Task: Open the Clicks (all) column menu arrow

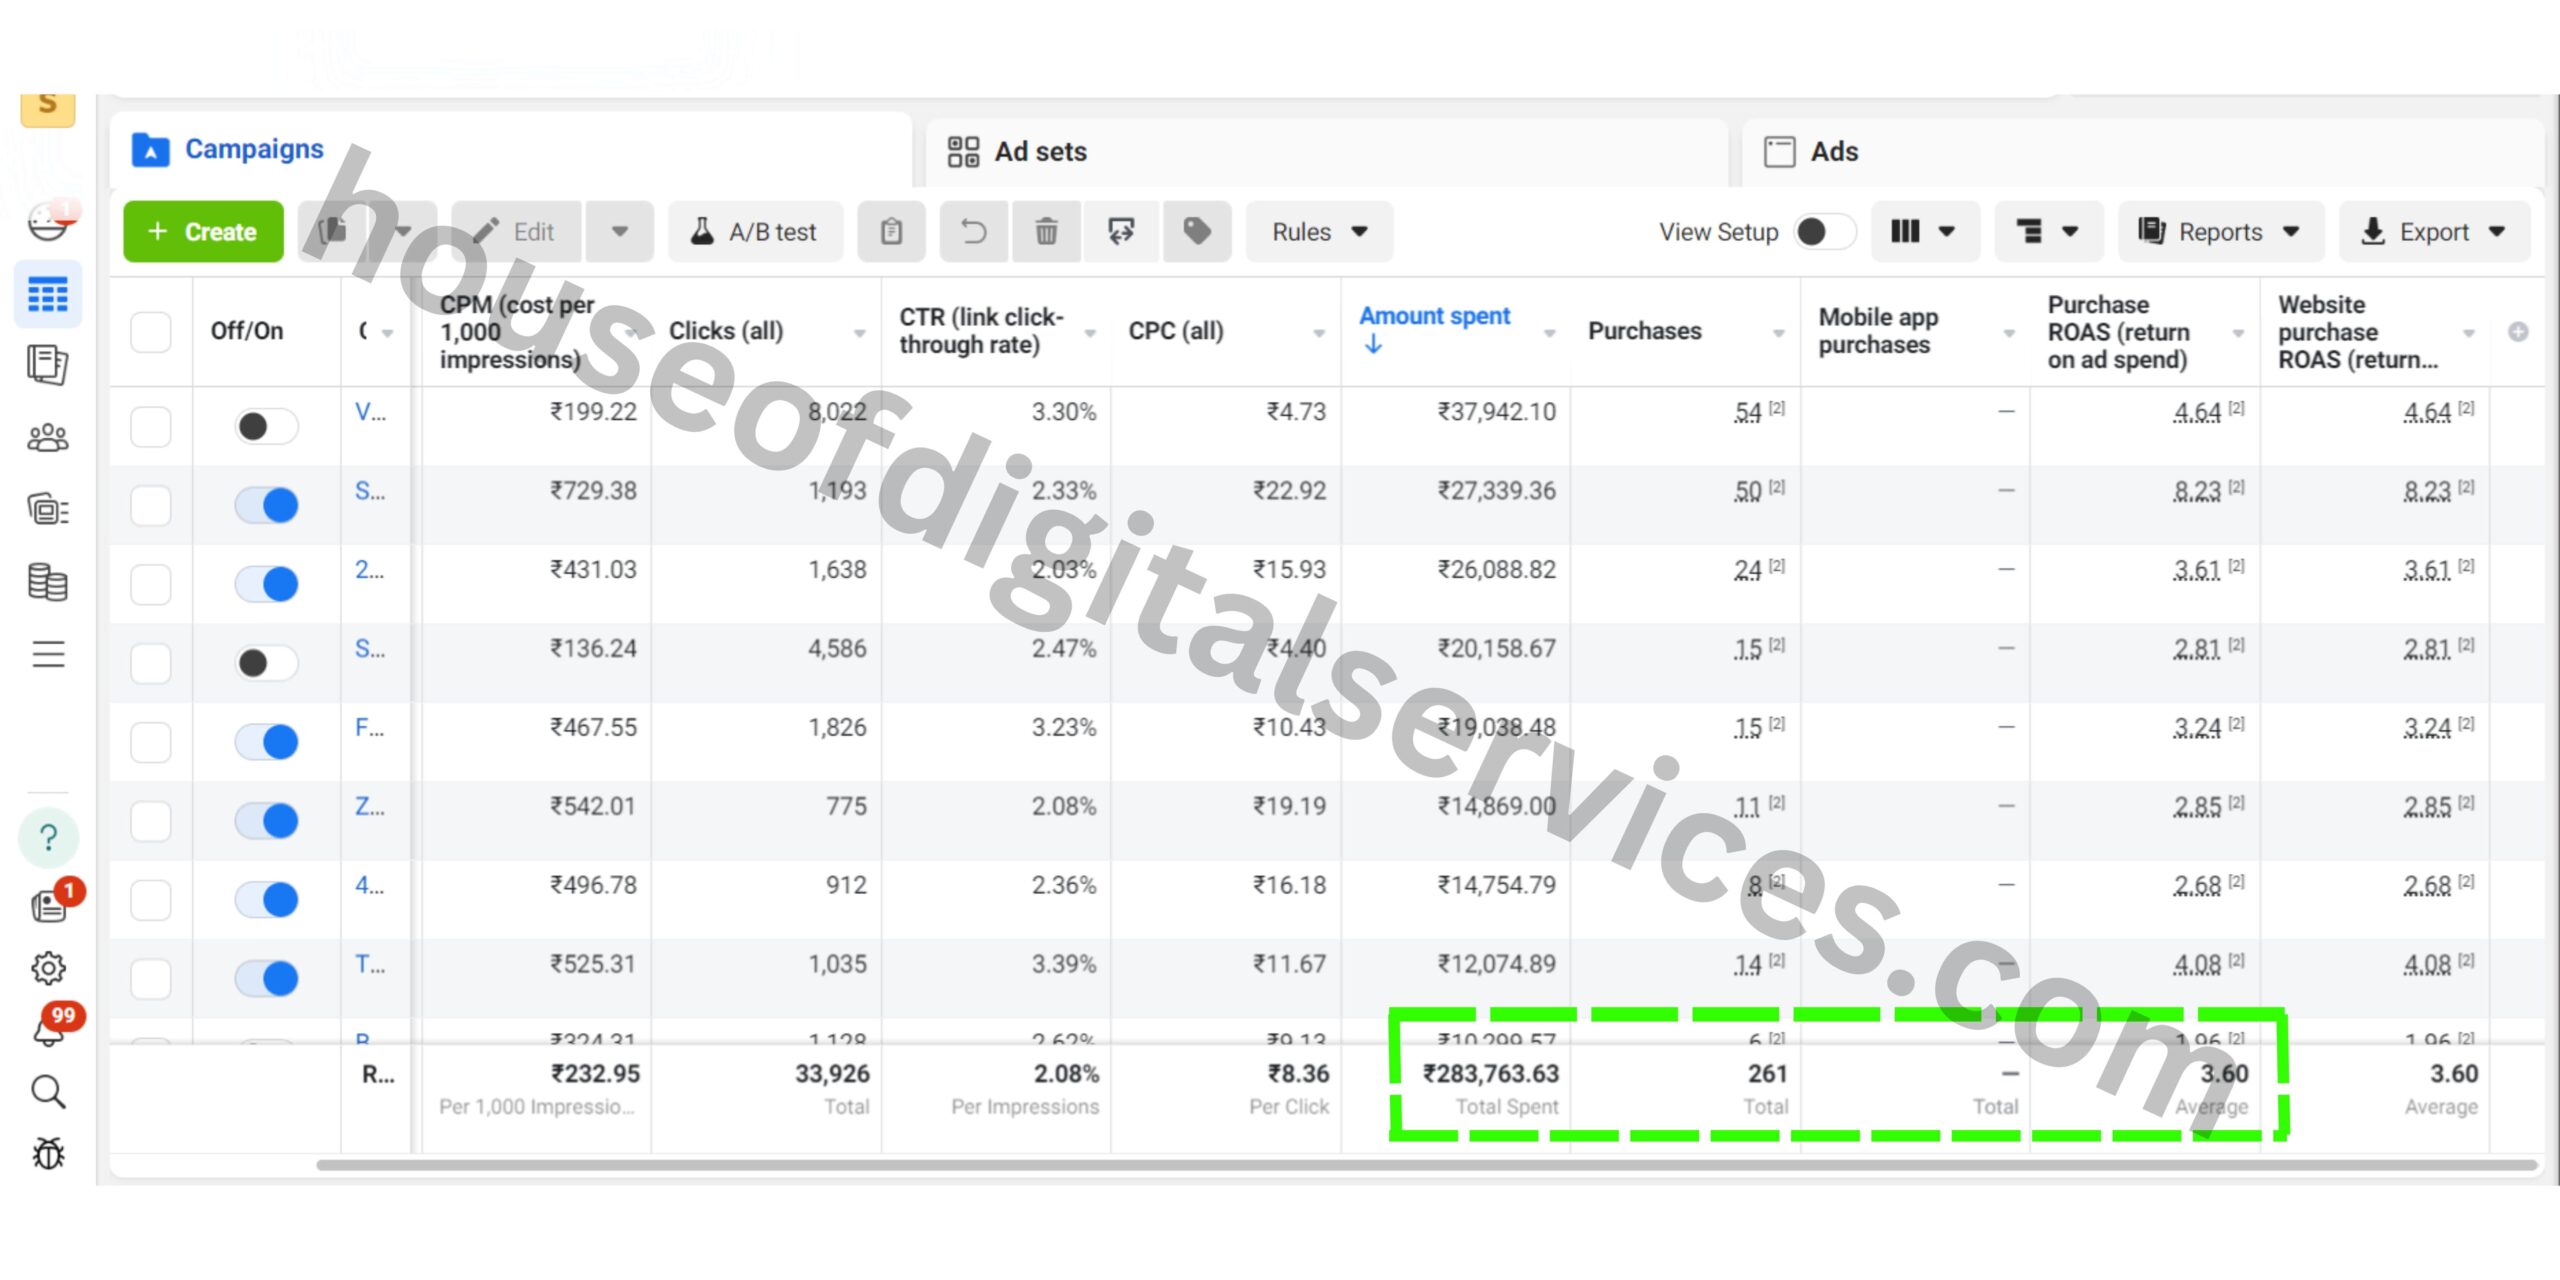Action: pos(859,333)
